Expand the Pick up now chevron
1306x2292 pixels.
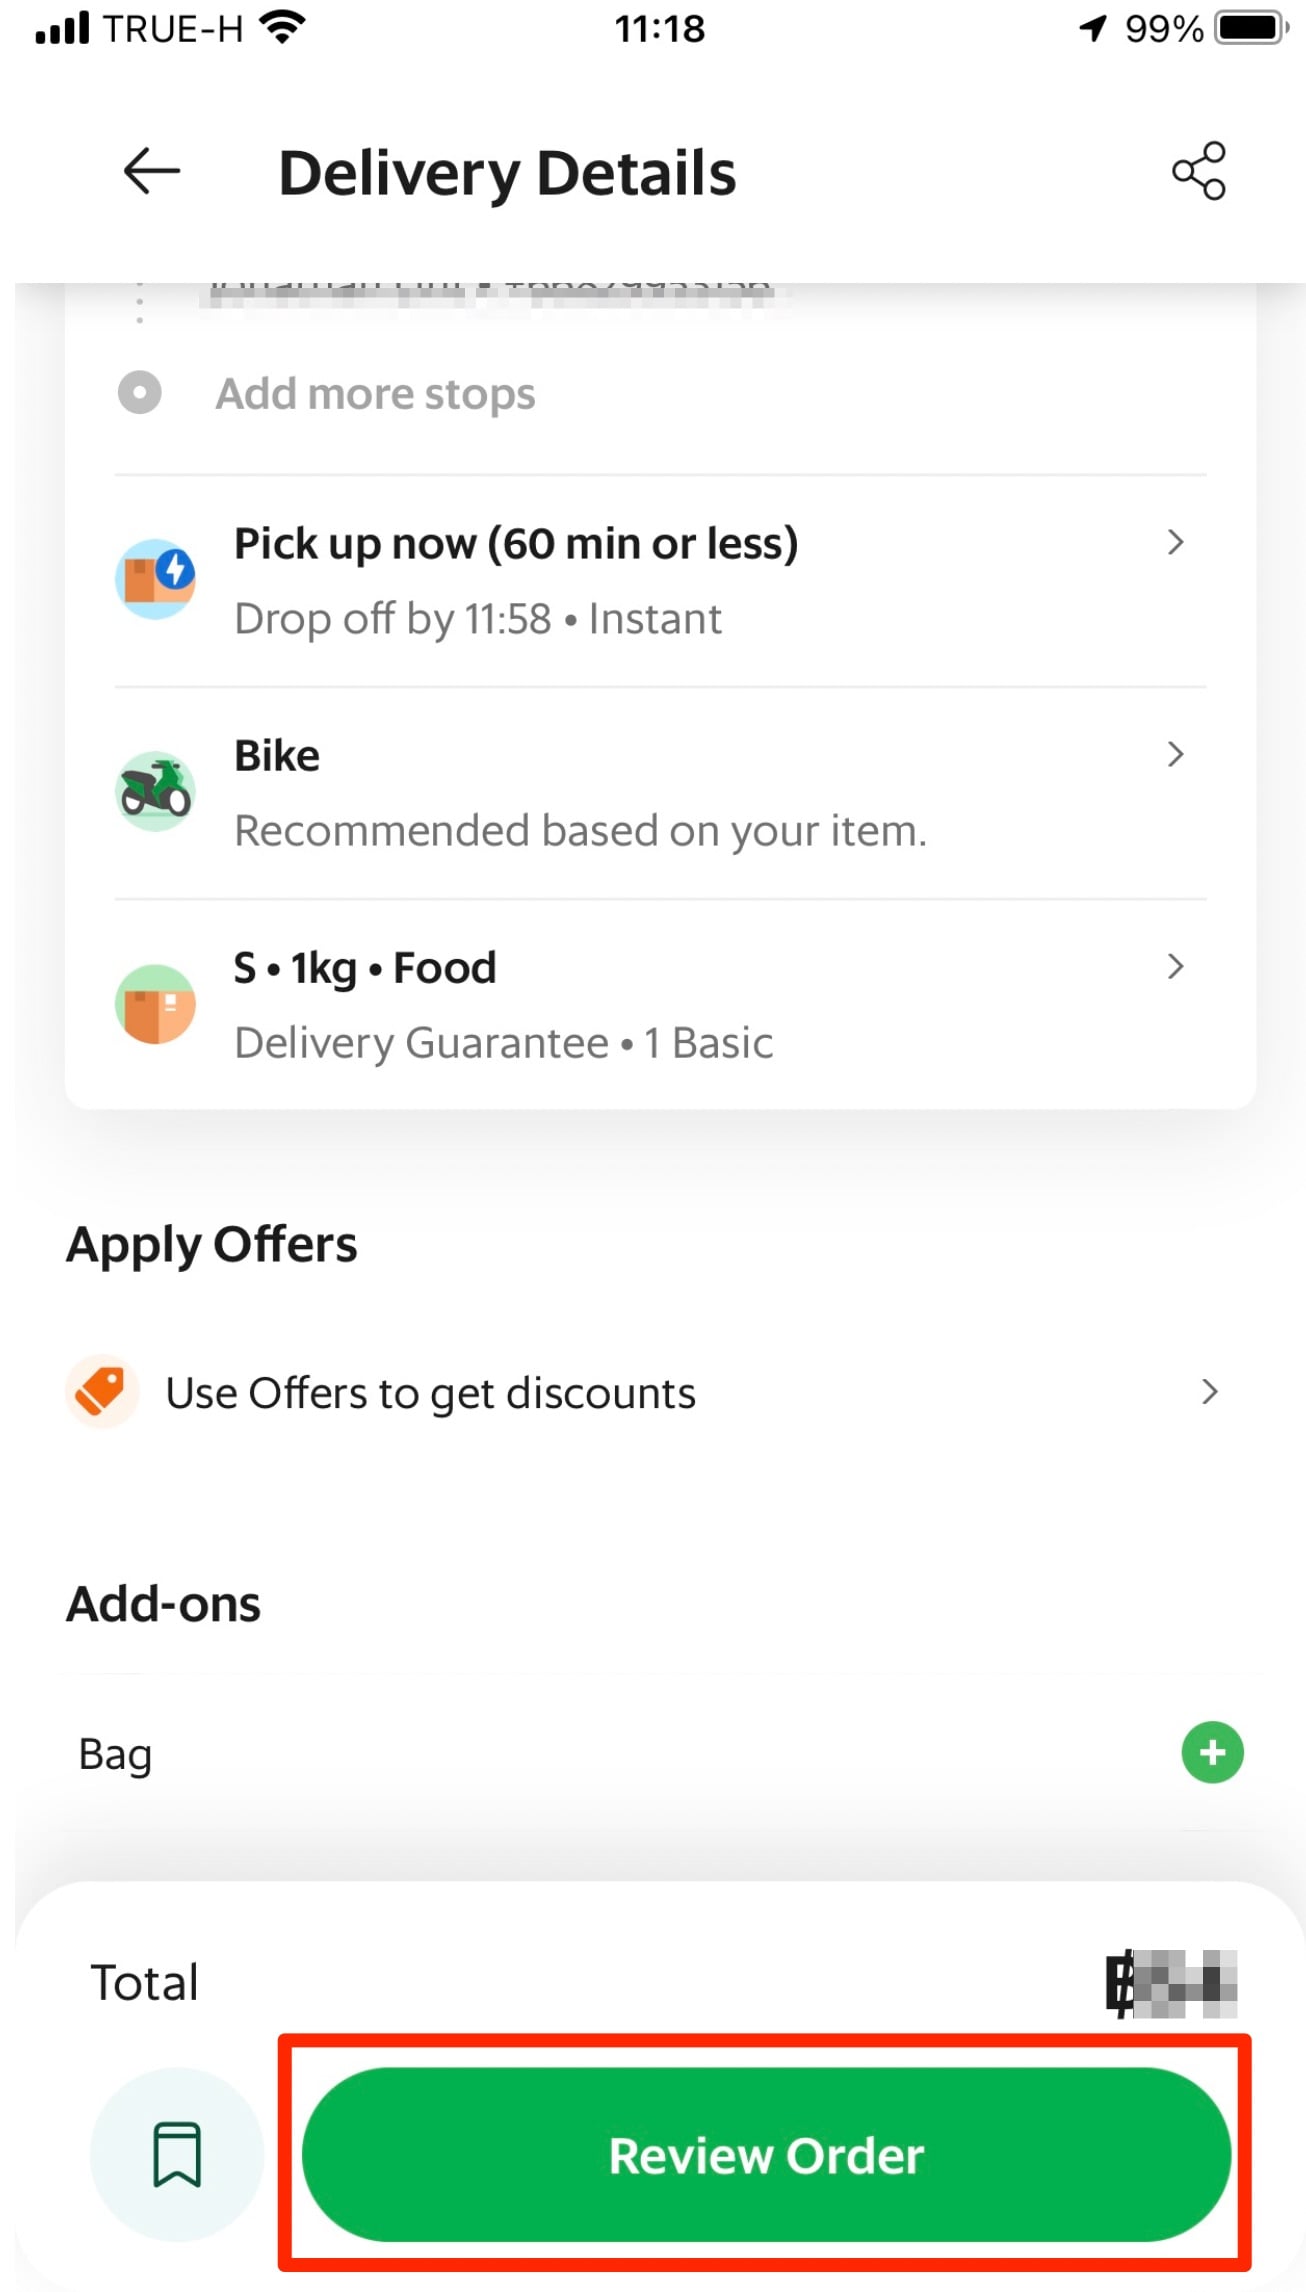click(x=1176, y=542)
